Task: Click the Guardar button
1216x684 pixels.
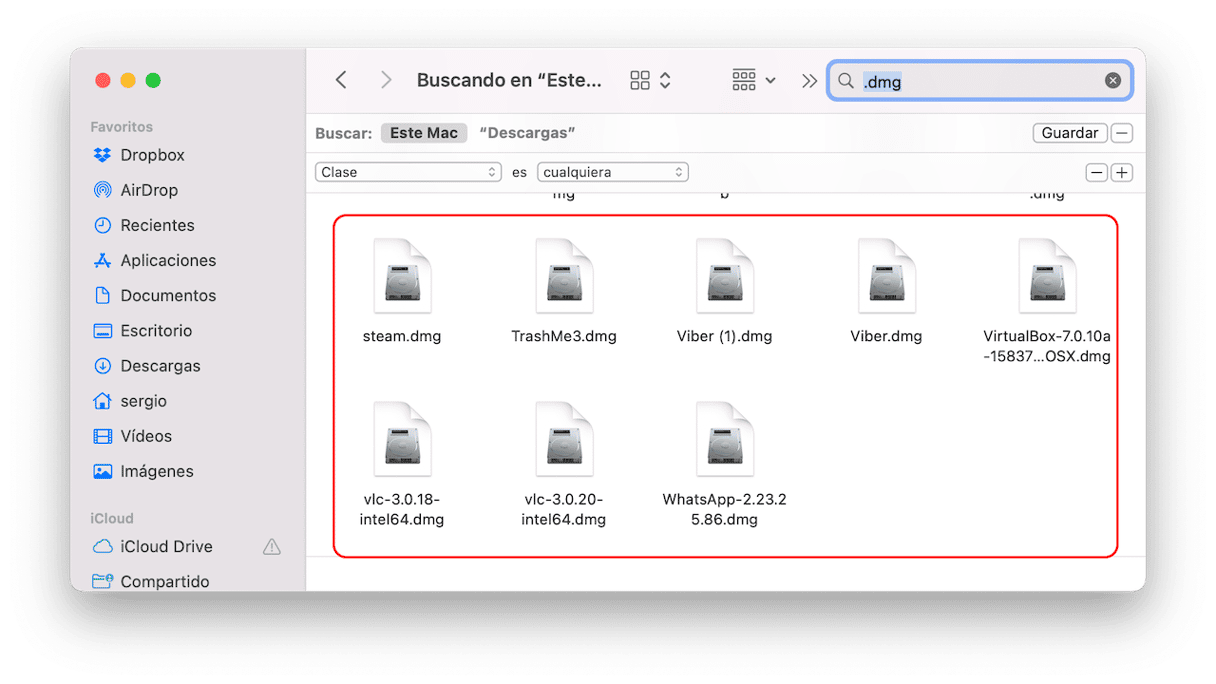Action: point(1069,133)
